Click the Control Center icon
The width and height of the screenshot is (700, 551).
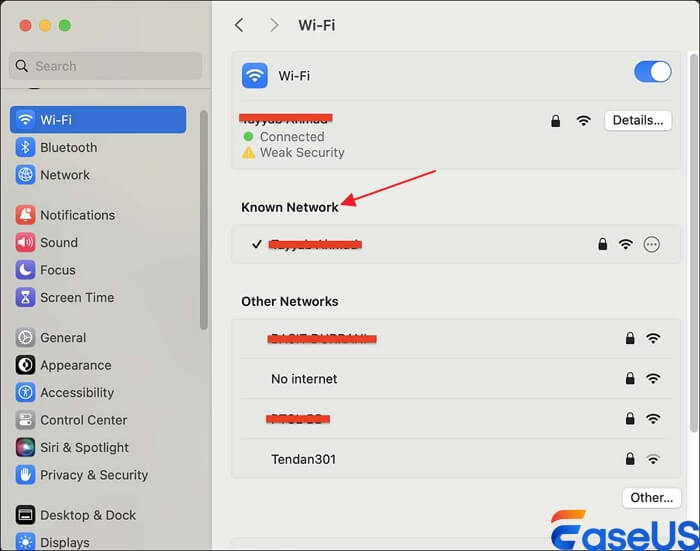(25, 420)
